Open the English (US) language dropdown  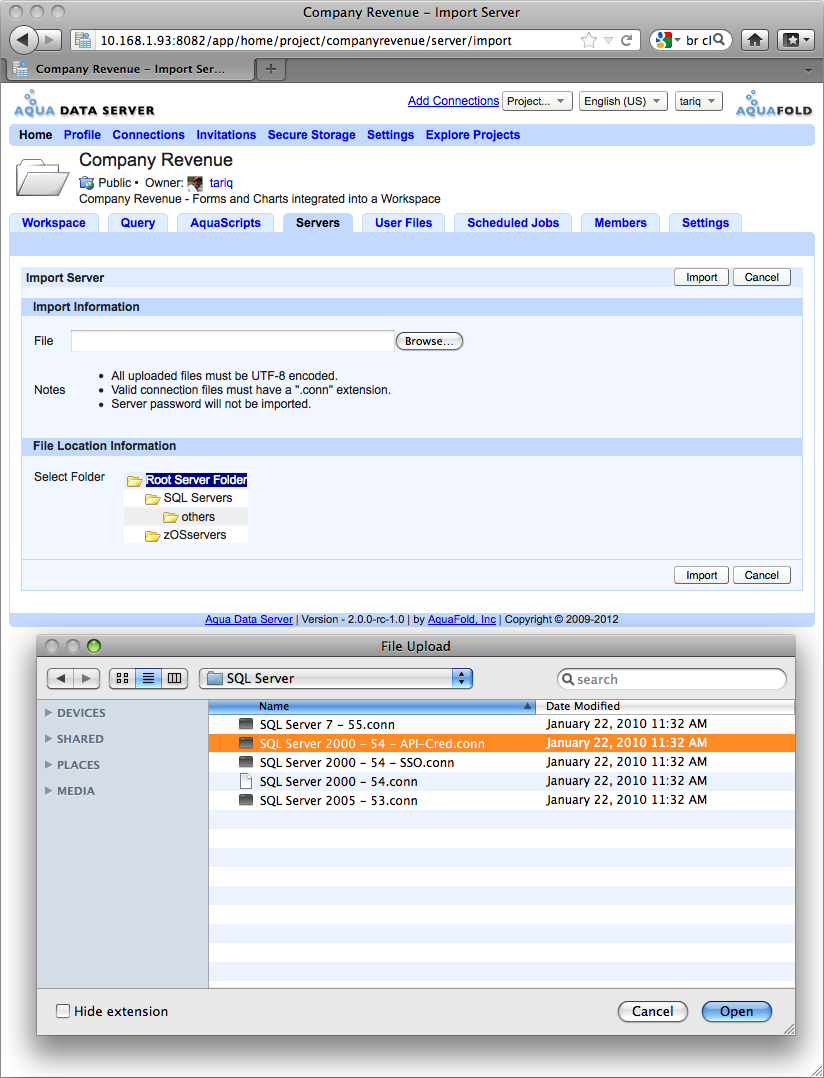point(623,101)
